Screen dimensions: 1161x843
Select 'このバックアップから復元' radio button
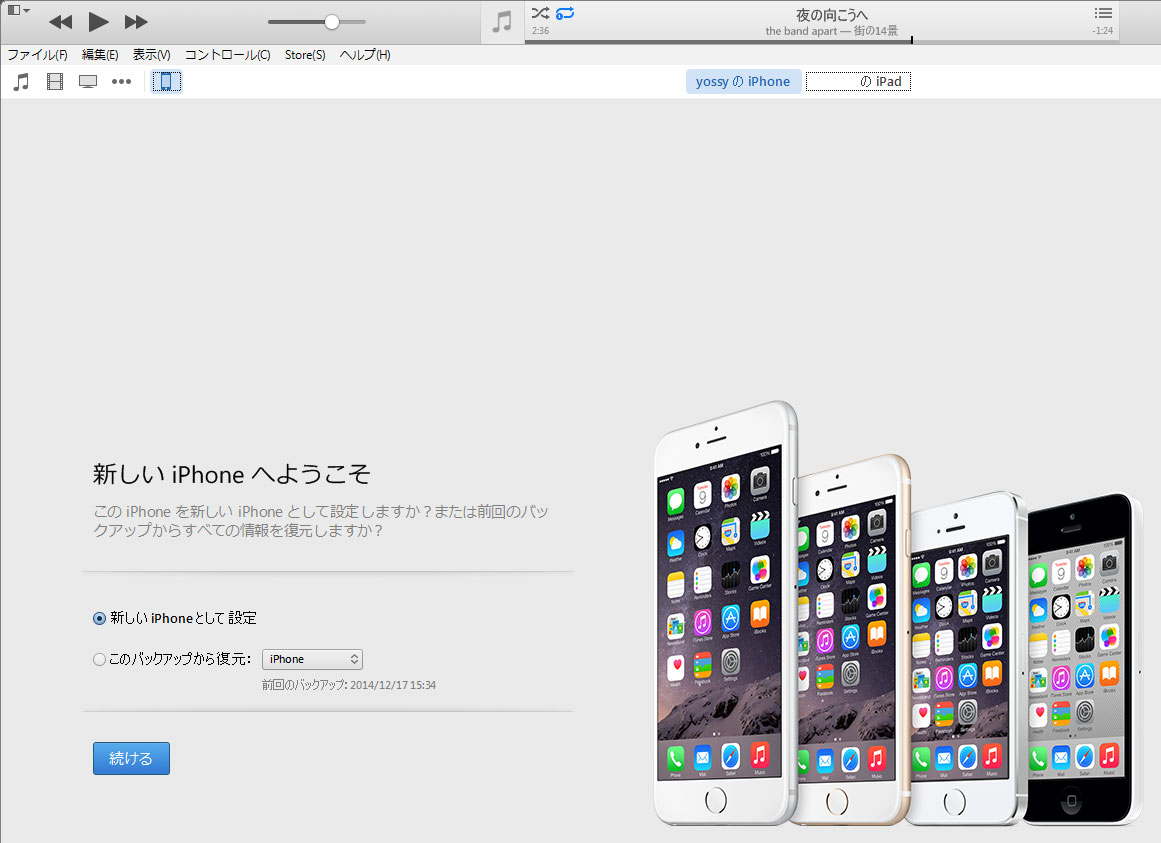[99, 659]
